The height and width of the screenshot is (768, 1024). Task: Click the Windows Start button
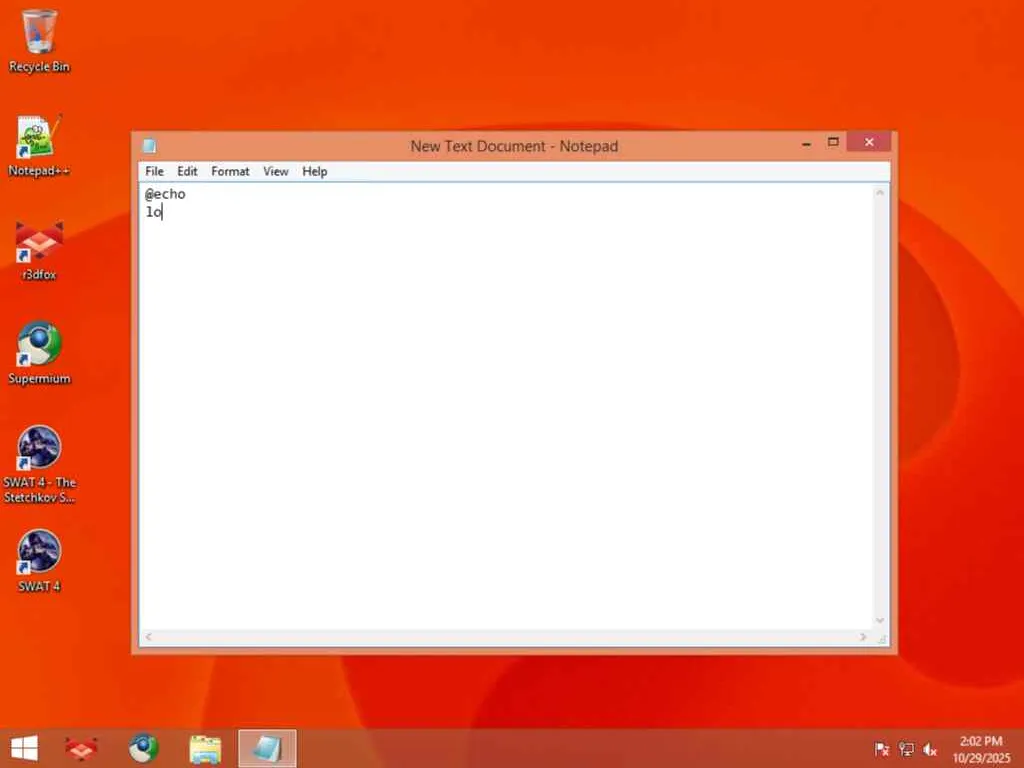pos(24,748)
